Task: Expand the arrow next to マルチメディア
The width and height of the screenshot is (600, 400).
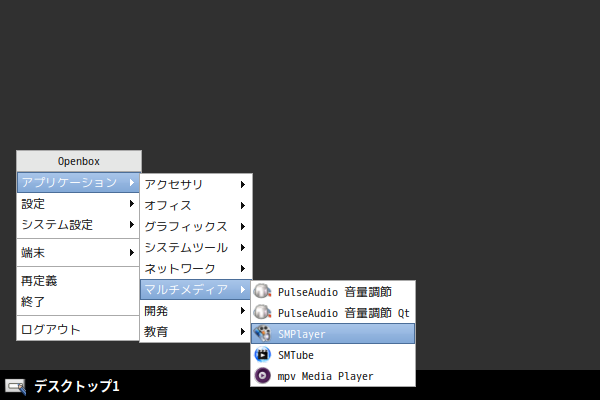Action: 243,289
